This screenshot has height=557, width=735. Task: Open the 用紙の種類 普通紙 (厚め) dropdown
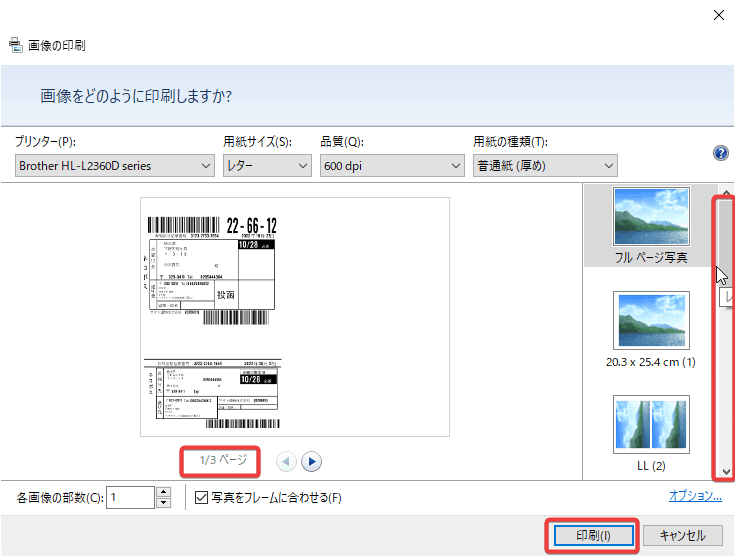coord(545,166)
